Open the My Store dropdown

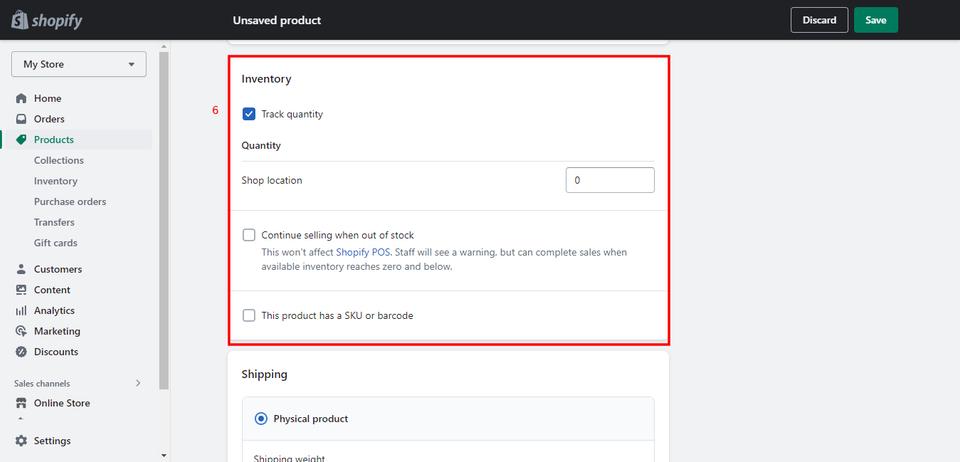[x=78, y=64]
